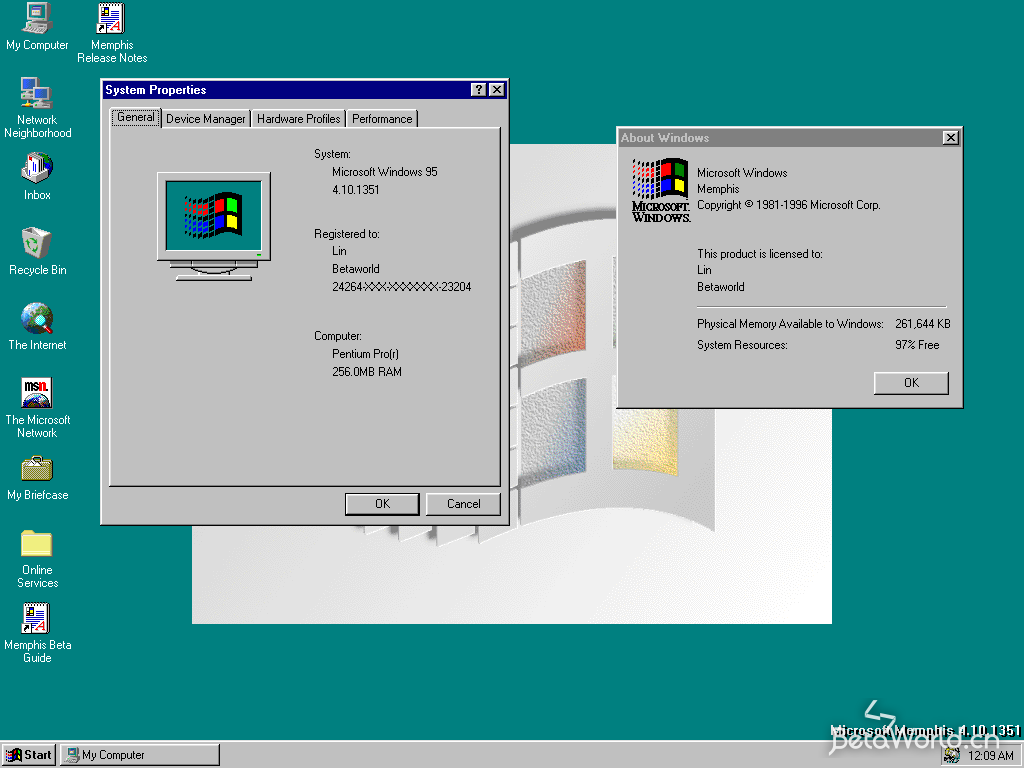Cancel the System Properties dialog
1024x768 pixels.
click(463, 504)
